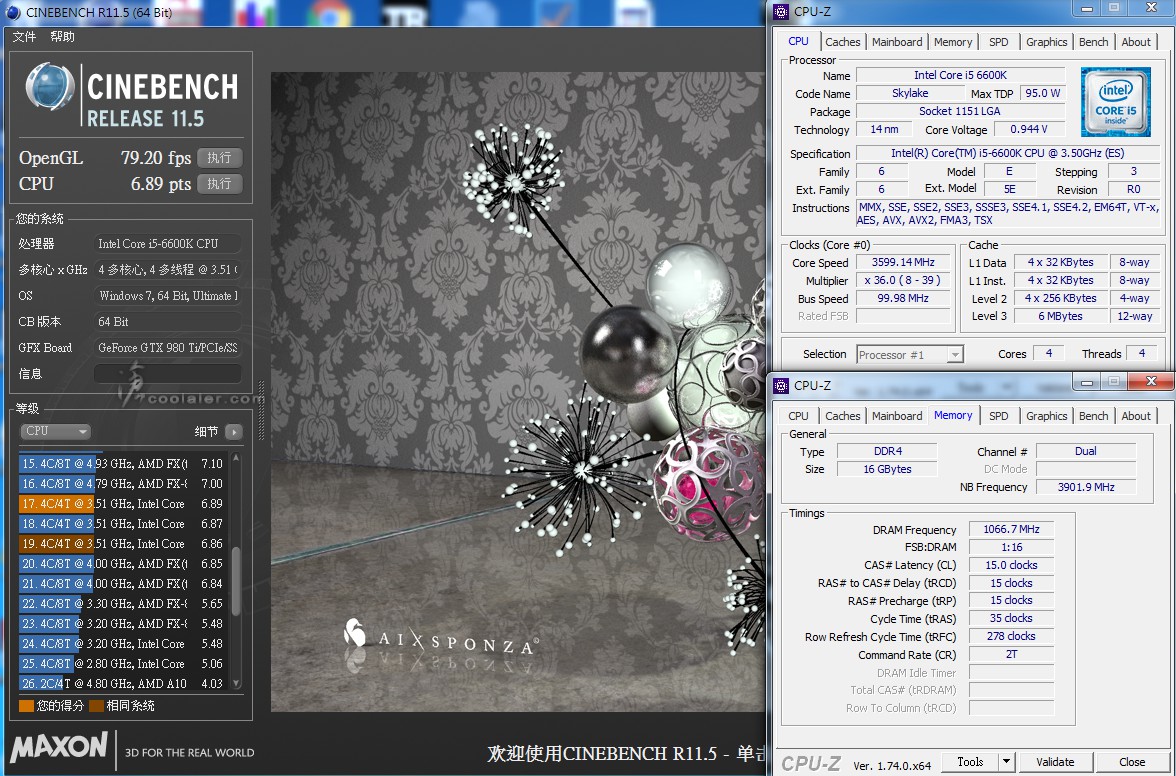Viewport: 1176px width, 776px height.
Task: Open the Tools dropdown arrow in CPU-Z
Action: (x=1006, y=763)
